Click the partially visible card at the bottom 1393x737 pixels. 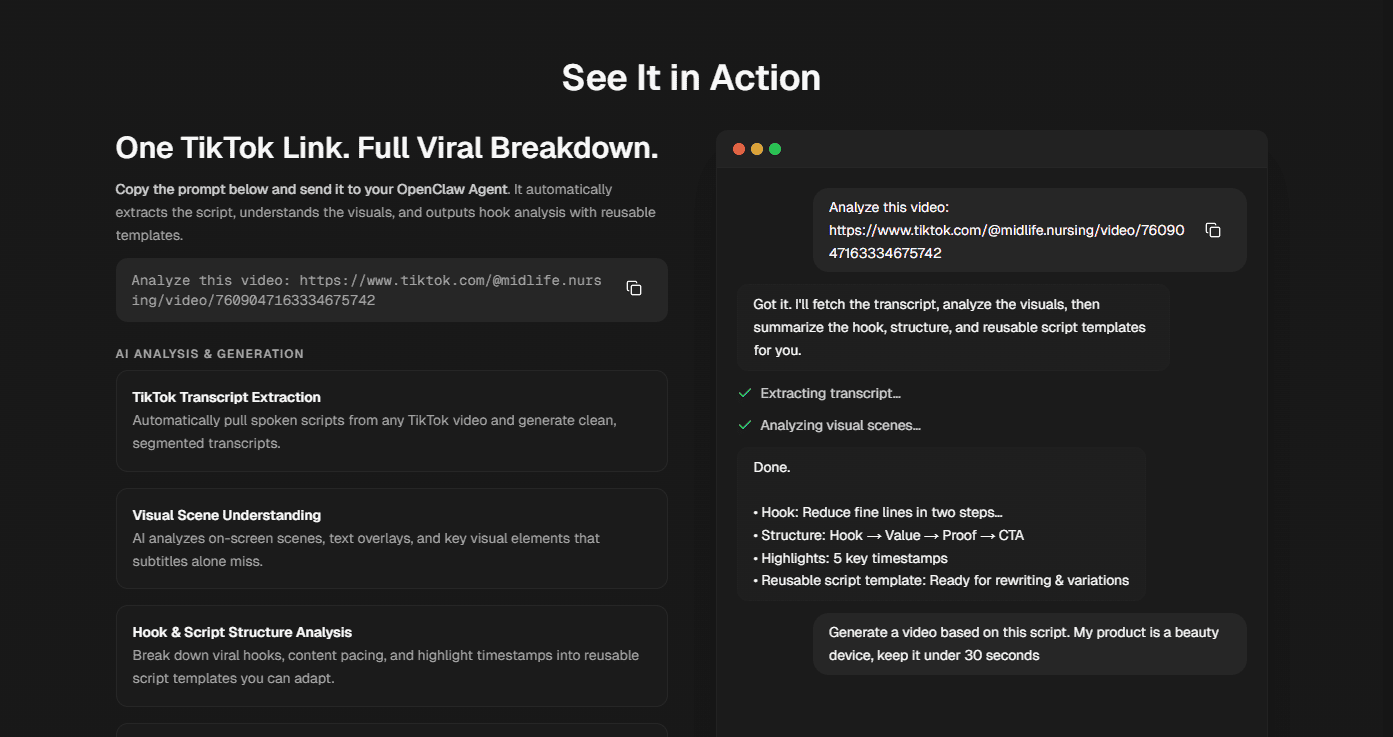click(x=391, y=730)
